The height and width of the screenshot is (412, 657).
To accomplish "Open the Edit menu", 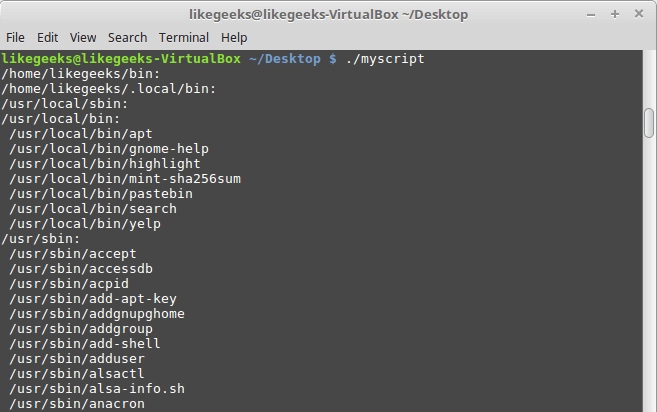I will (x=49, y=37).
